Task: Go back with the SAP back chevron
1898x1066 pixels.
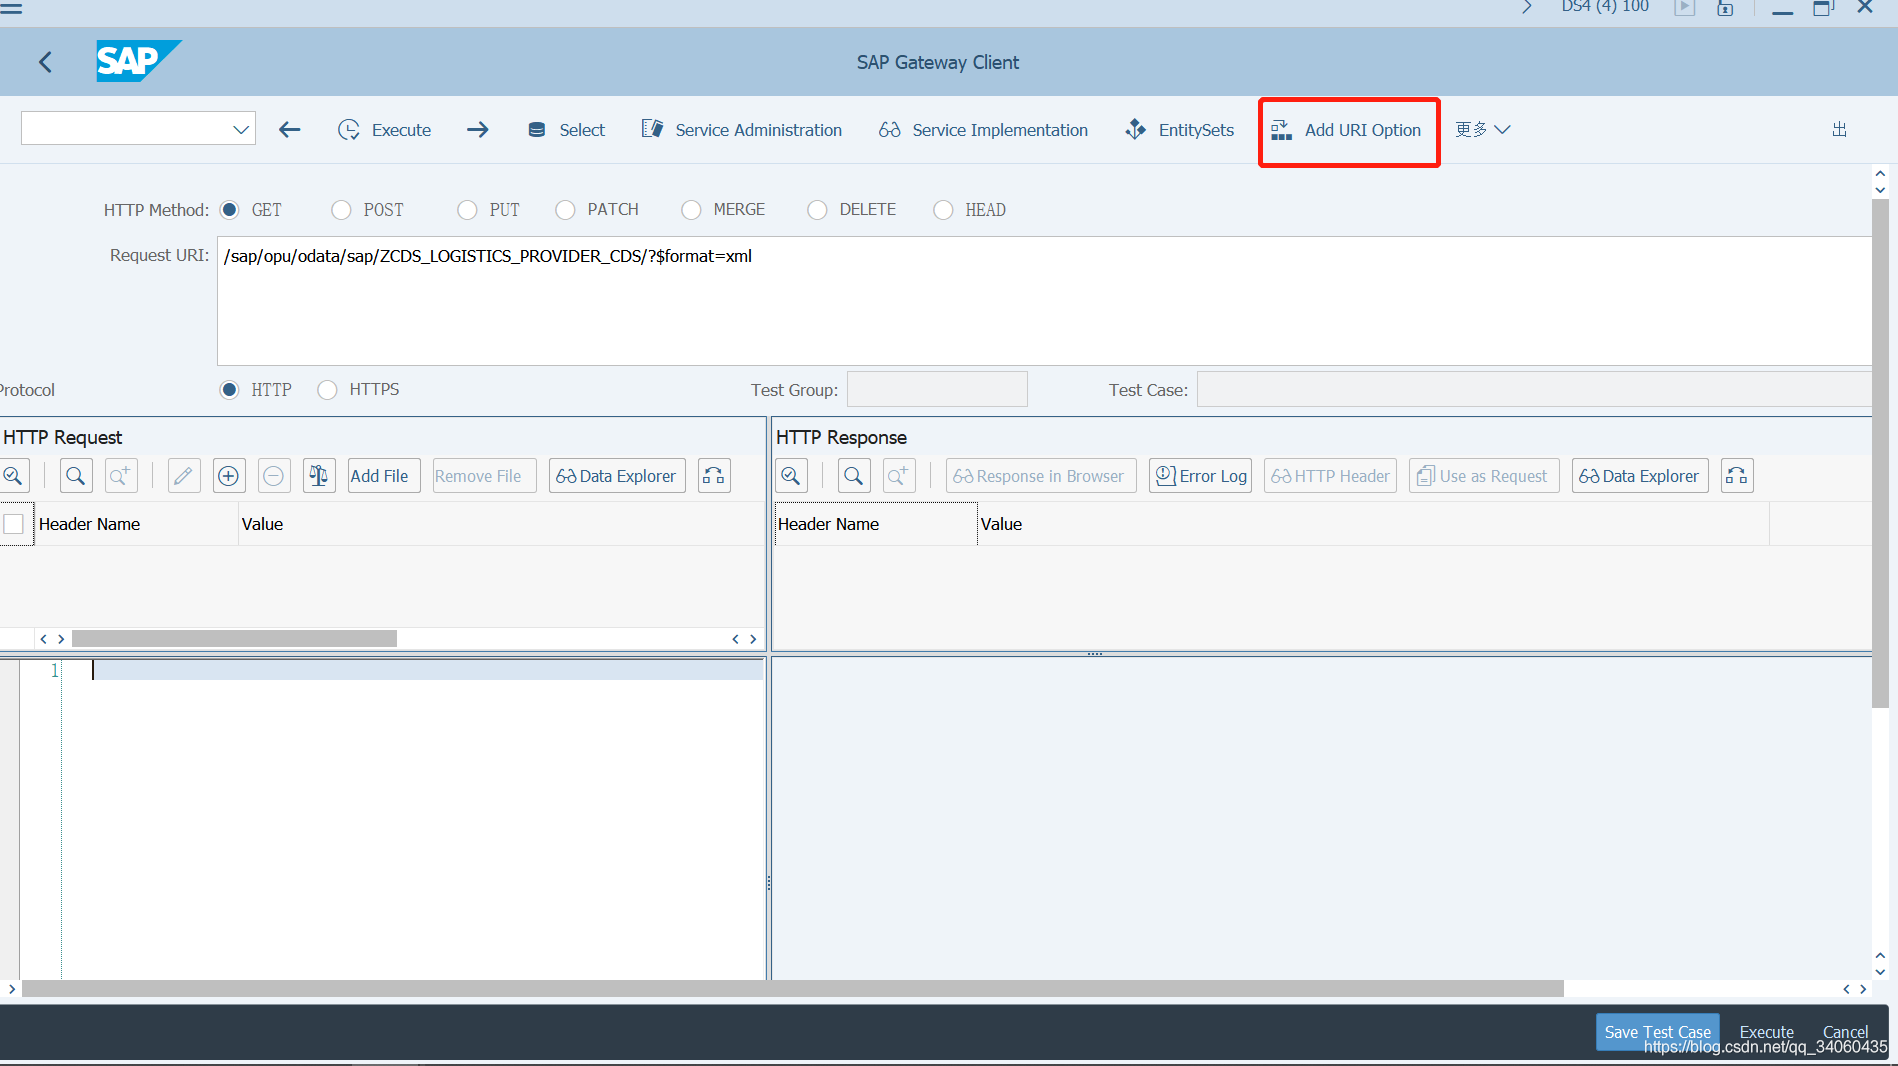Action: pyautogui.click(x=45, y=62)
